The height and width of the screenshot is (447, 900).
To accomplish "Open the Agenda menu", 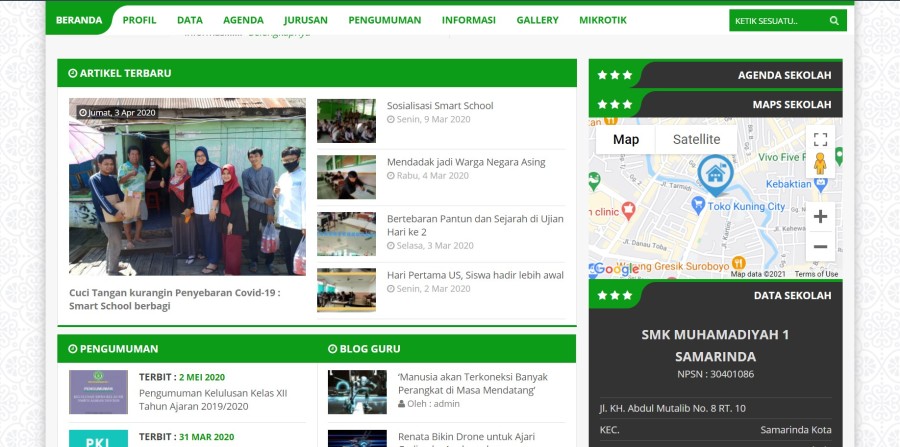I will point(243,20).
